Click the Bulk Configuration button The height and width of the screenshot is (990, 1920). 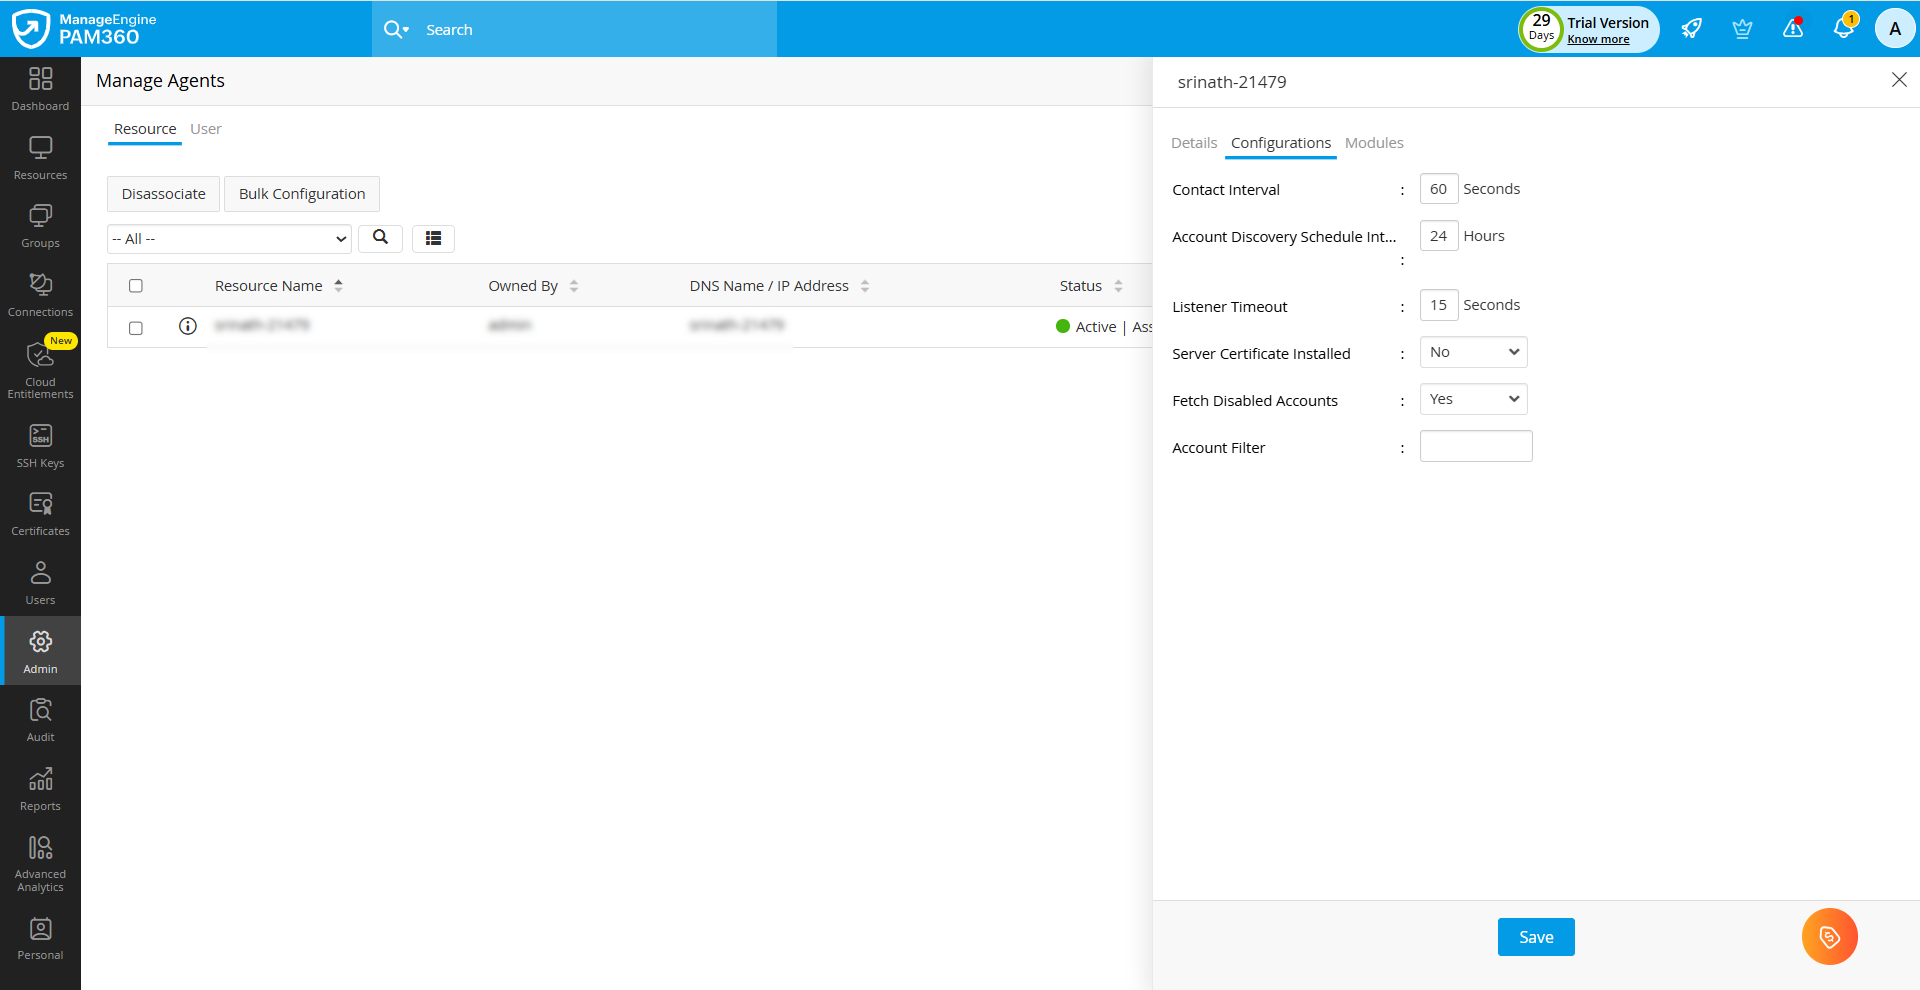[302, 194]
